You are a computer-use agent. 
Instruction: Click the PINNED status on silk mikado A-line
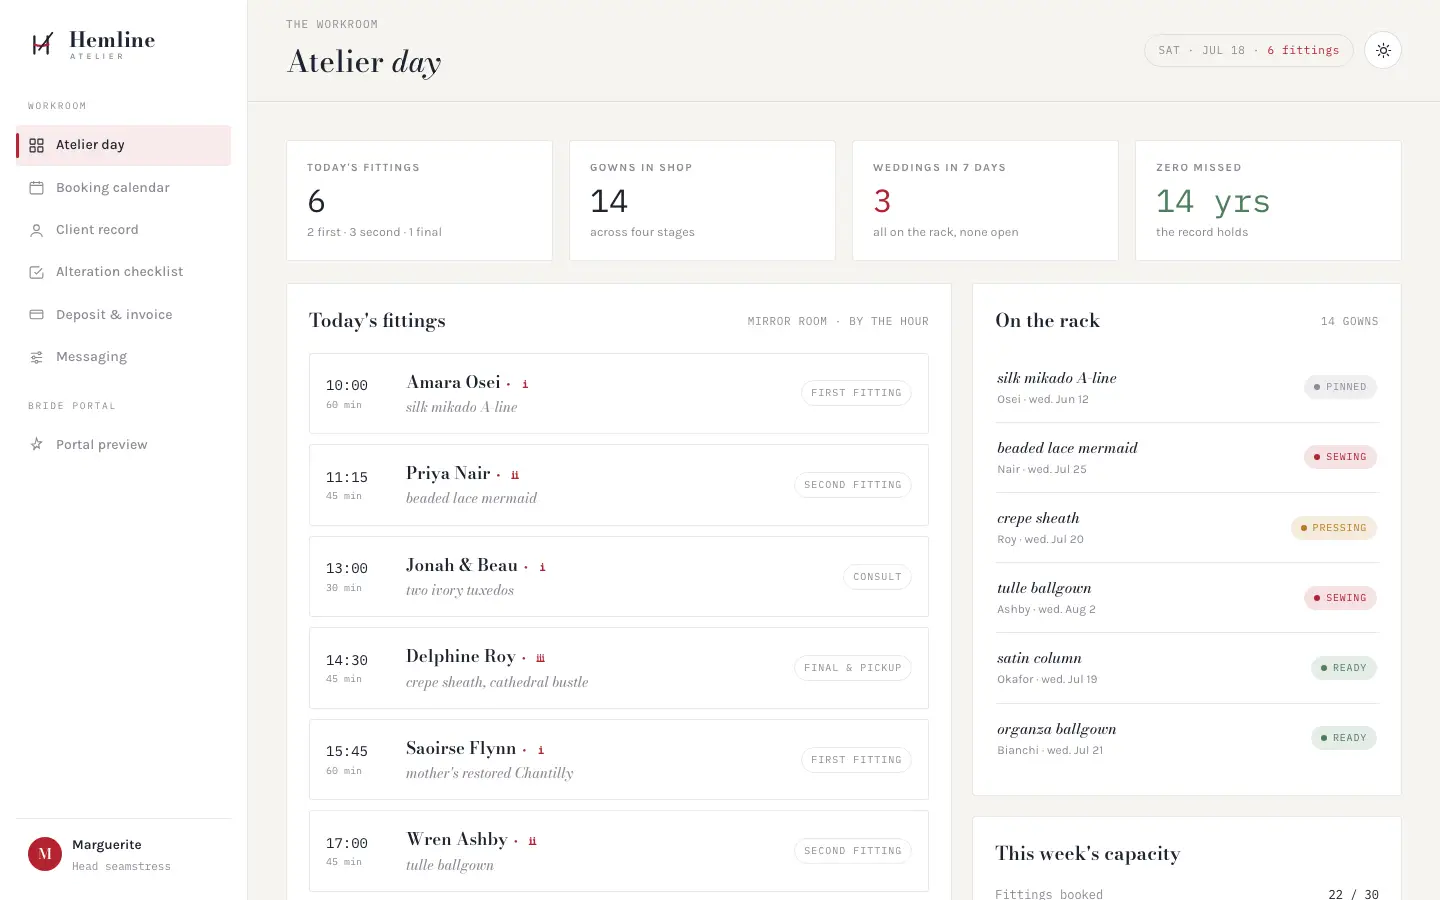pyautogui.click(x=1340, y=387)
